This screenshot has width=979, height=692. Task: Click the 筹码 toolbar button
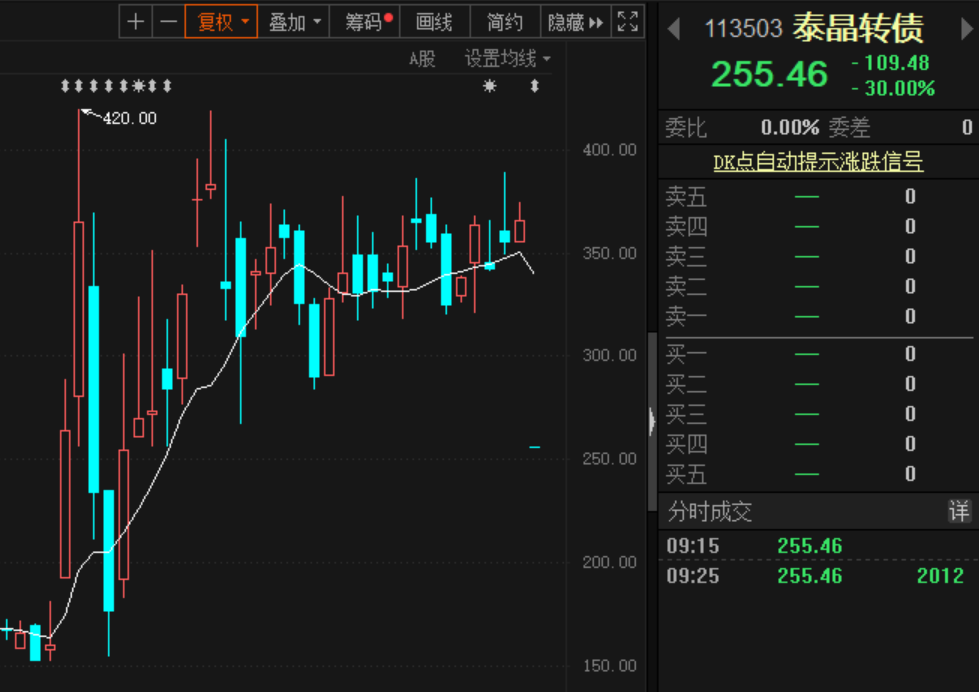click(x=364, y=22)
